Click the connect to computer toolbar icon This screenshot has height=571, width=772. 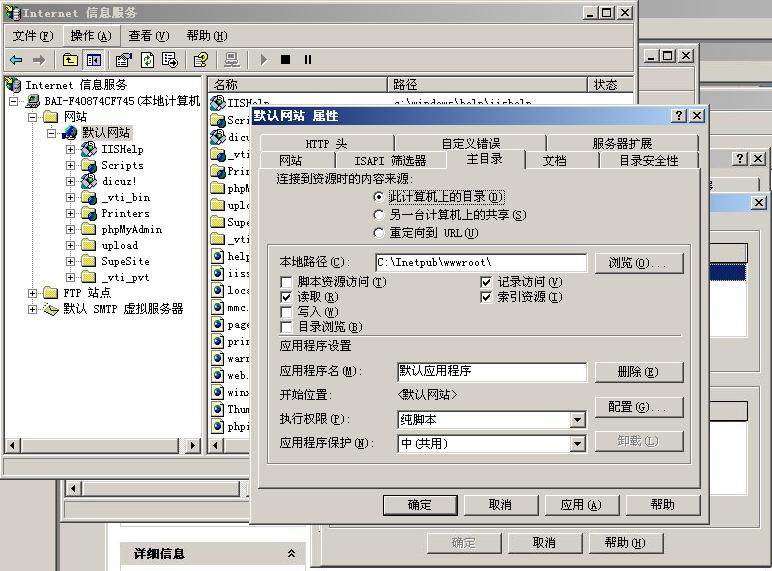coord(231,60)
